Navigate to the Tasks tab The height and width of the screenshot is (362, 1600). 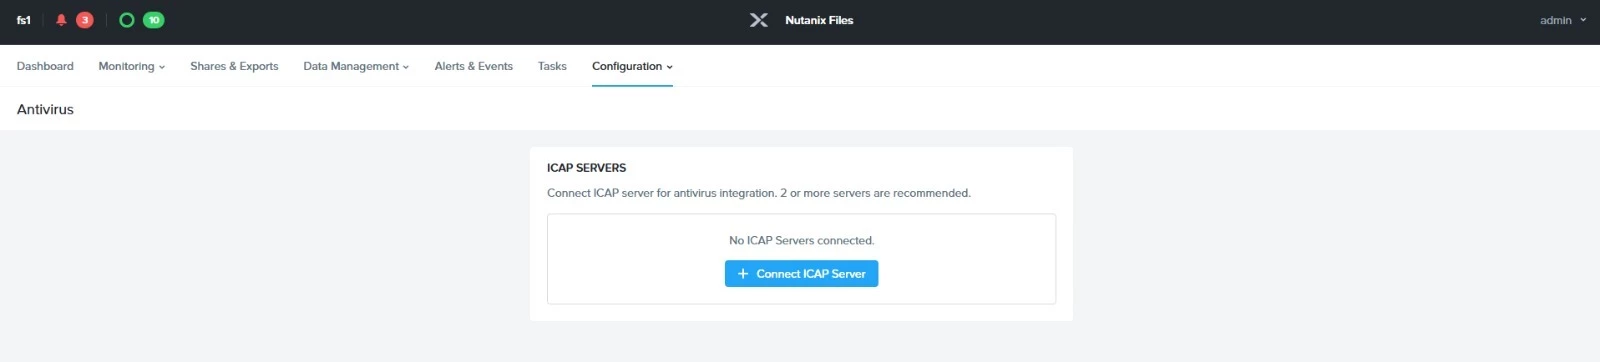[552, 66]
